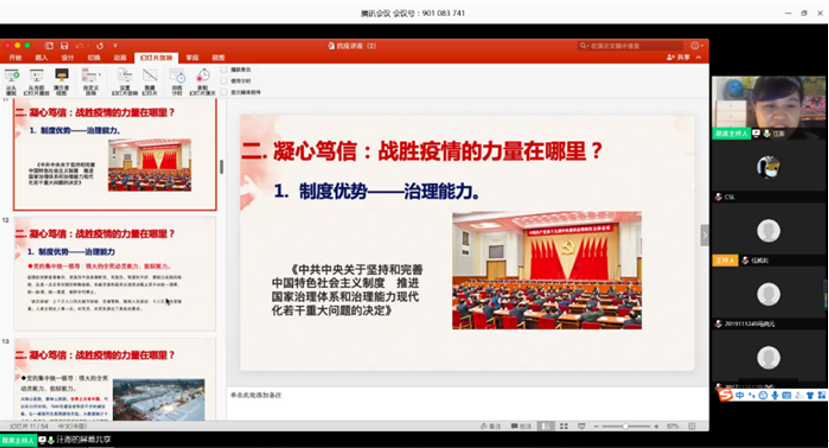Start slideshow from the beginning
829x448 pixels.
tap(11, 81)
